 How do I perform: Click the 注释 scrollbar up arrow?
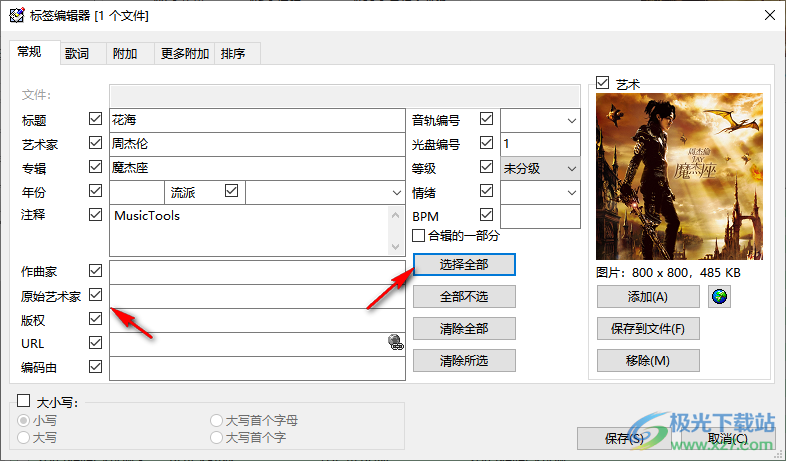[x=396, y=215]
